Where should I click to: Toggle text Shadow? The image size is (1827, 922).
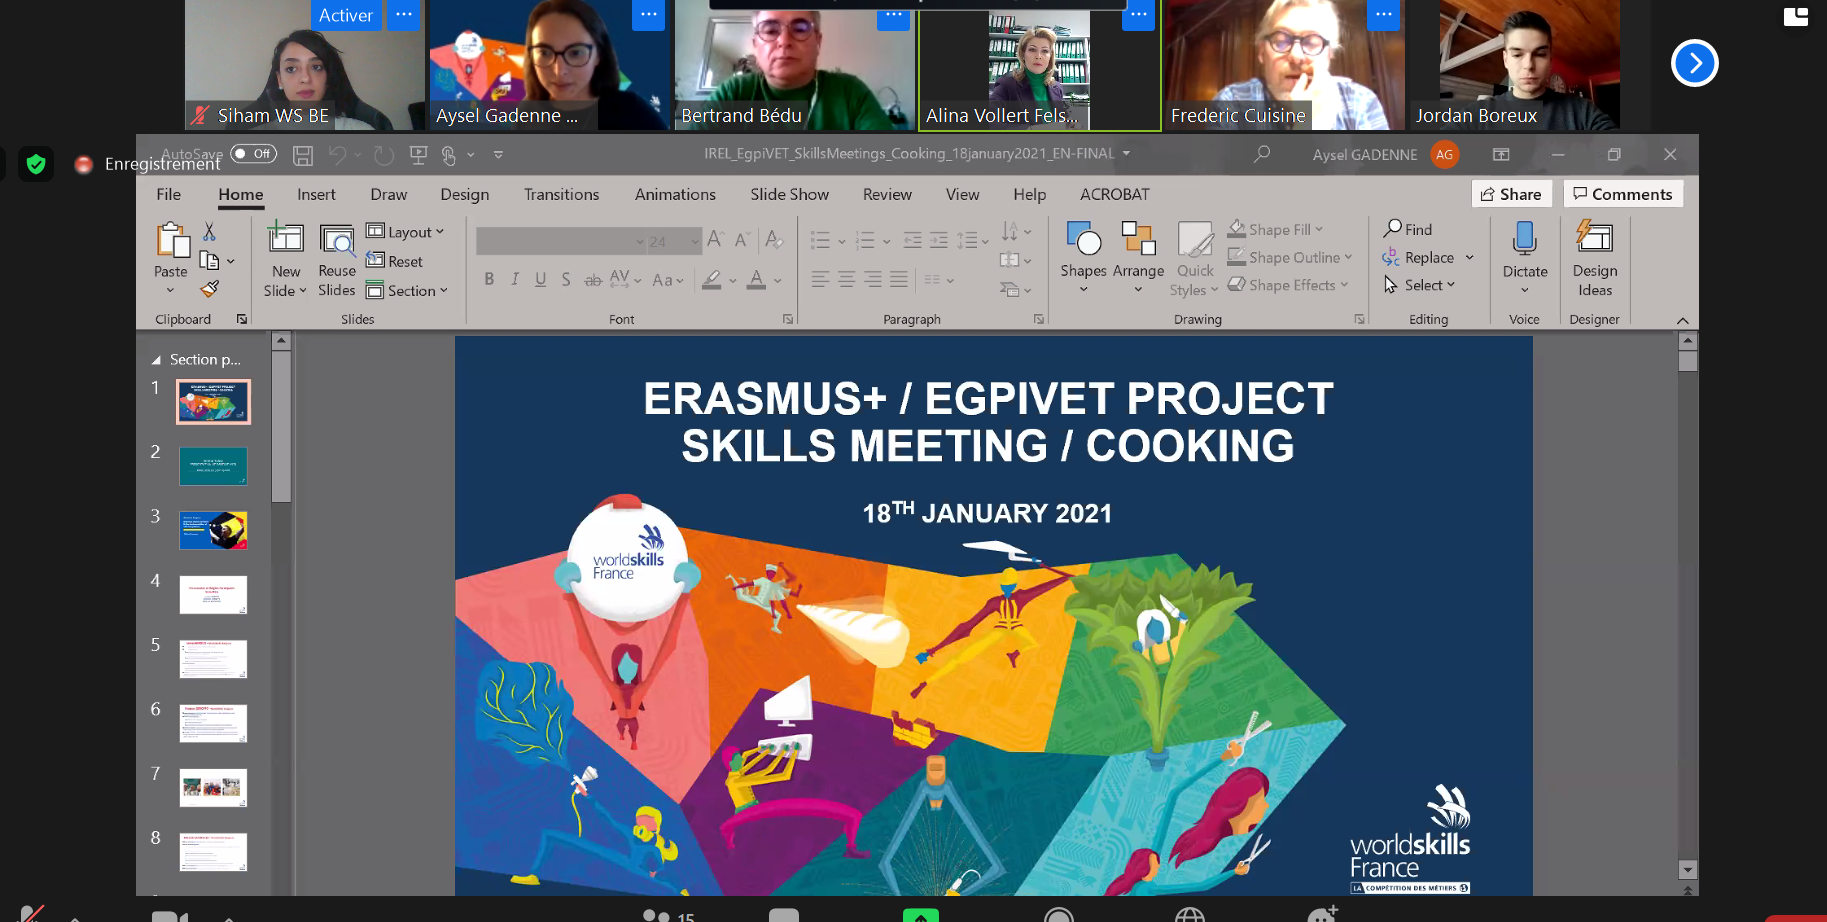point(566,279)
